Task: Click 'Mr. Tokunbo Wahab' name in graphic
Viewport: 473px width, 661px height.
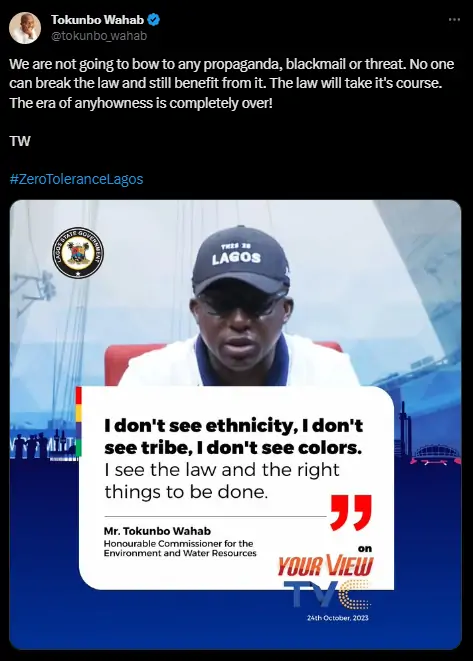Action: (157, 531)
